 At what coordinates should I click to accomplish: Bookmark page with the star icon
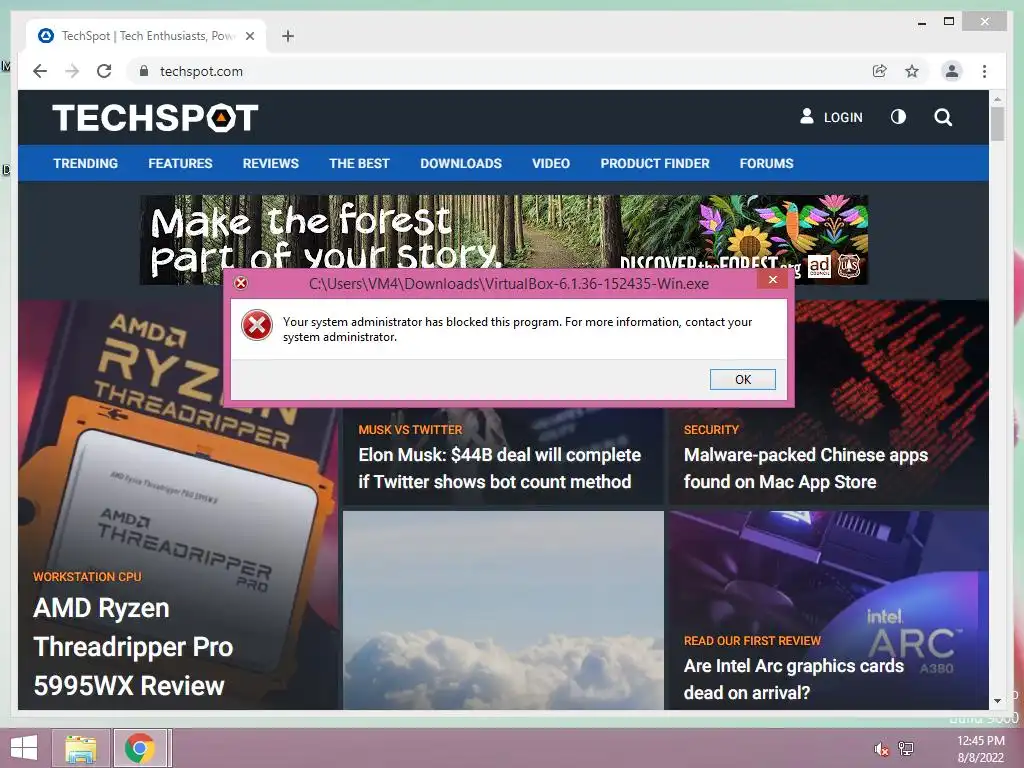pos(912,71)
